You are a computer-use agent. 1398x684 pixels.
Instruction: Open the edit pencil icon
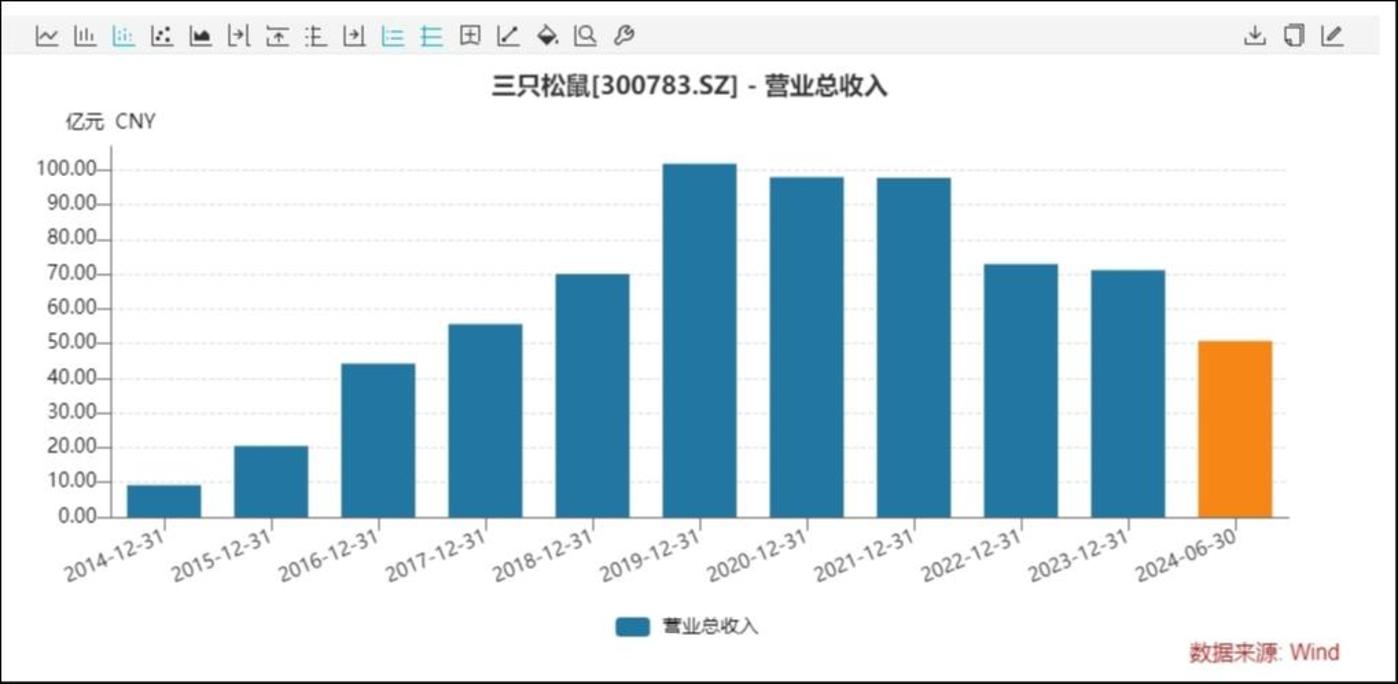pyautogui.click(x=1332, y=36)
